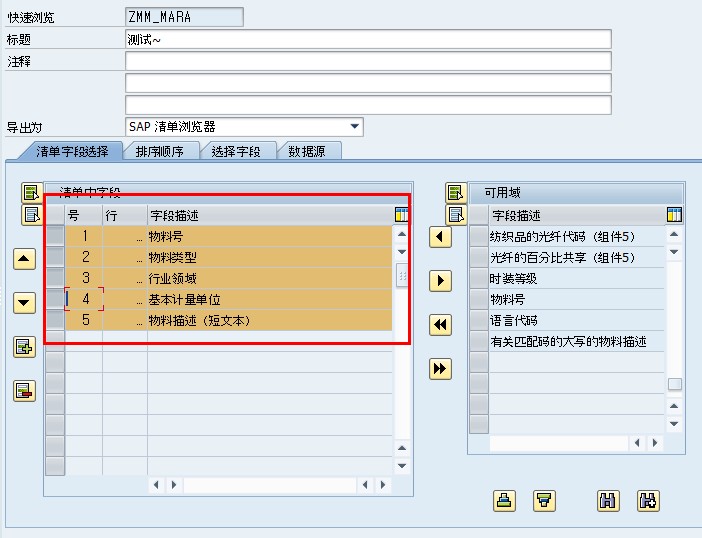702x538 pixels.
Task: Select row selector for 基本计量单位 row
Action: coord(55,299)
